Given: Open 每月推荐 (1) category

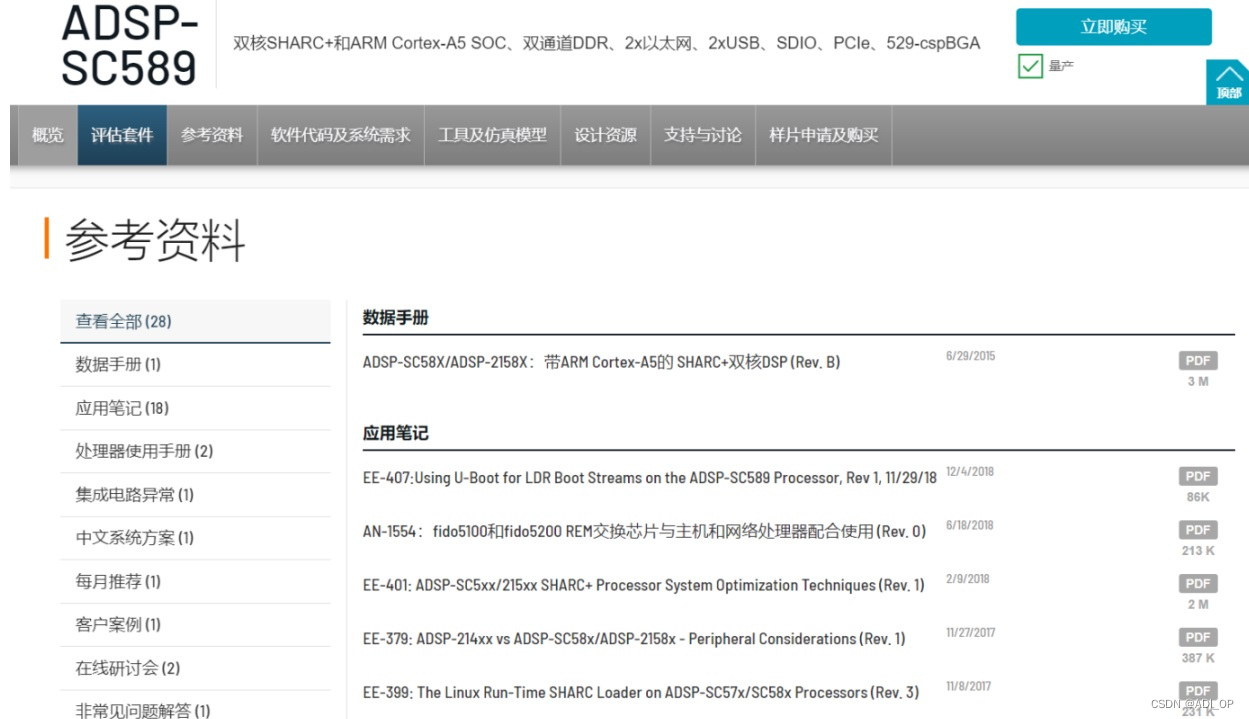Looking at the screenshot, I should click(195, 581).
